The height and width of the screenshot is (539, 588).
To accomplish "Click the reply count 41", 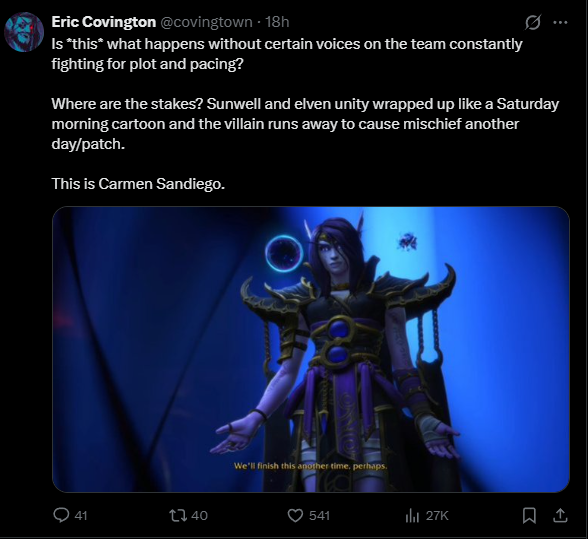I will click(81, 516).
